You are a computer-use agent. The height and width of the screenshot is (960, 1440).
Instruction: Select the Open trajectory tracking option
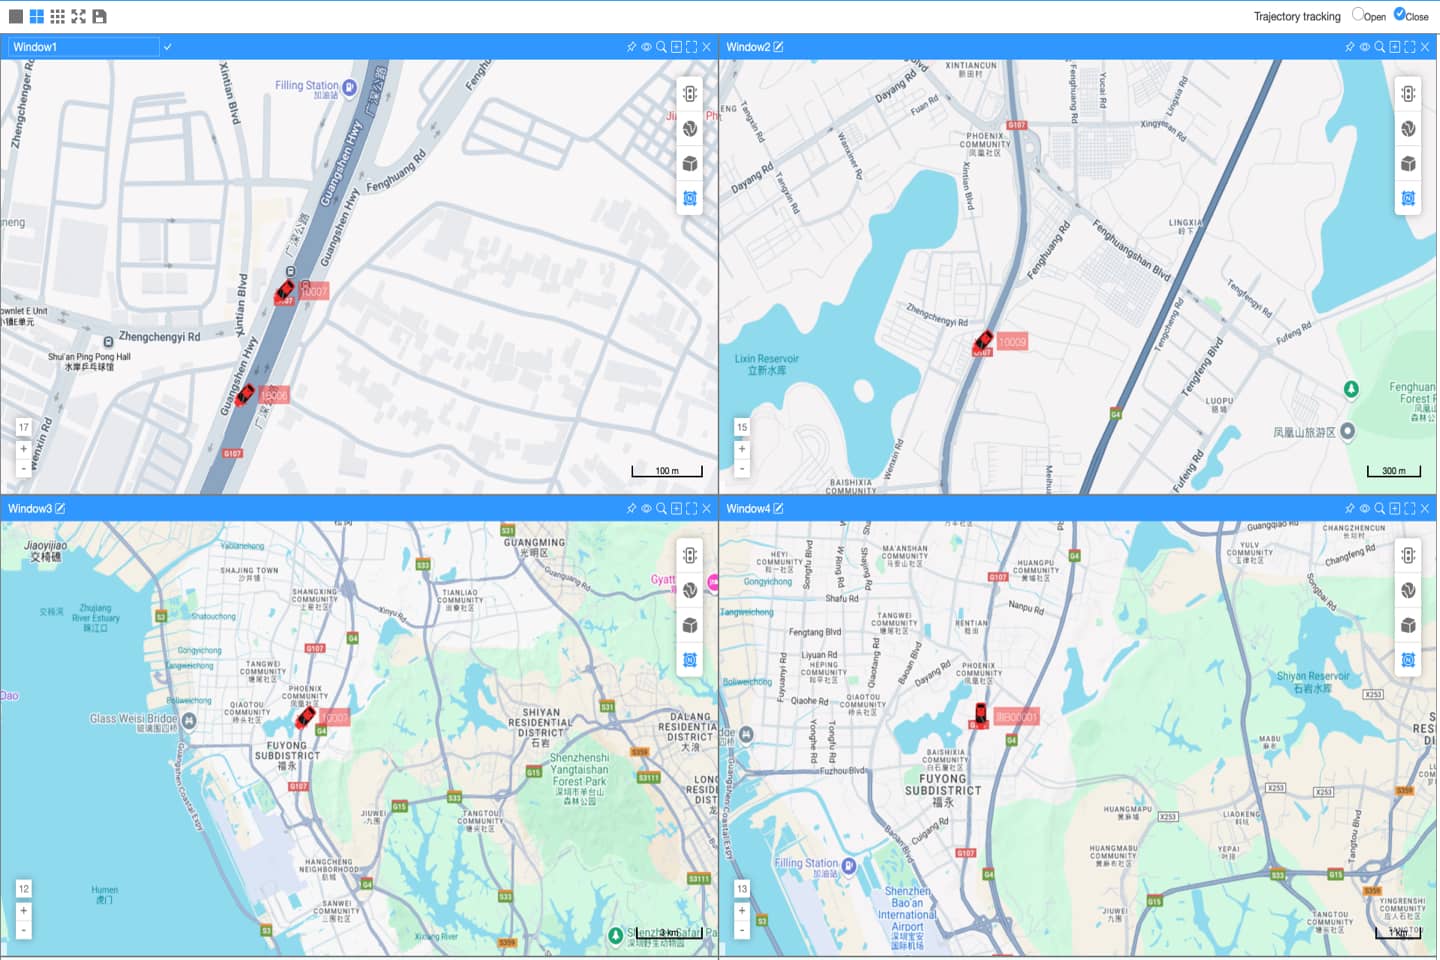[1358, 14]
